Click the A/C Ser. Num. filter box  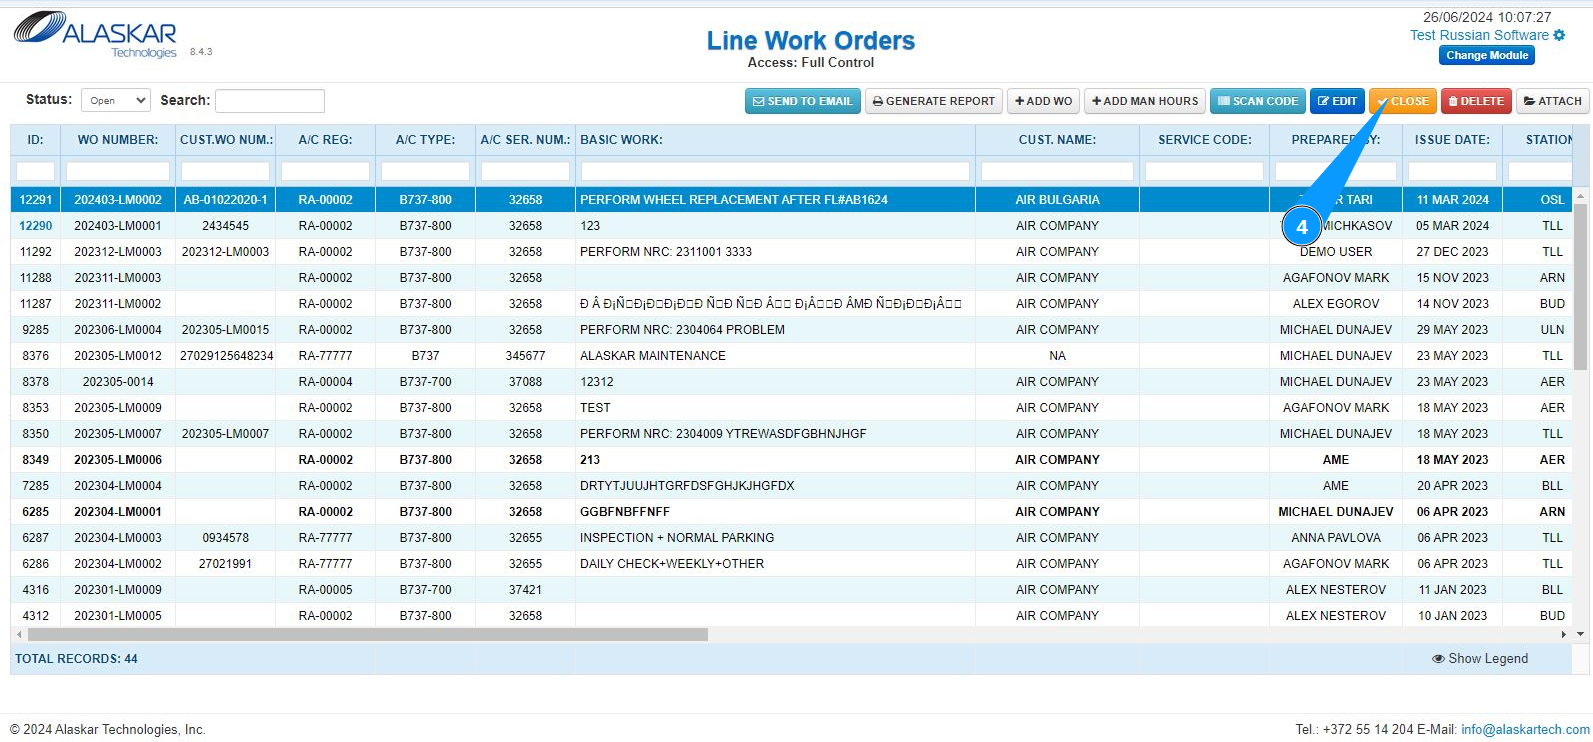526,171
